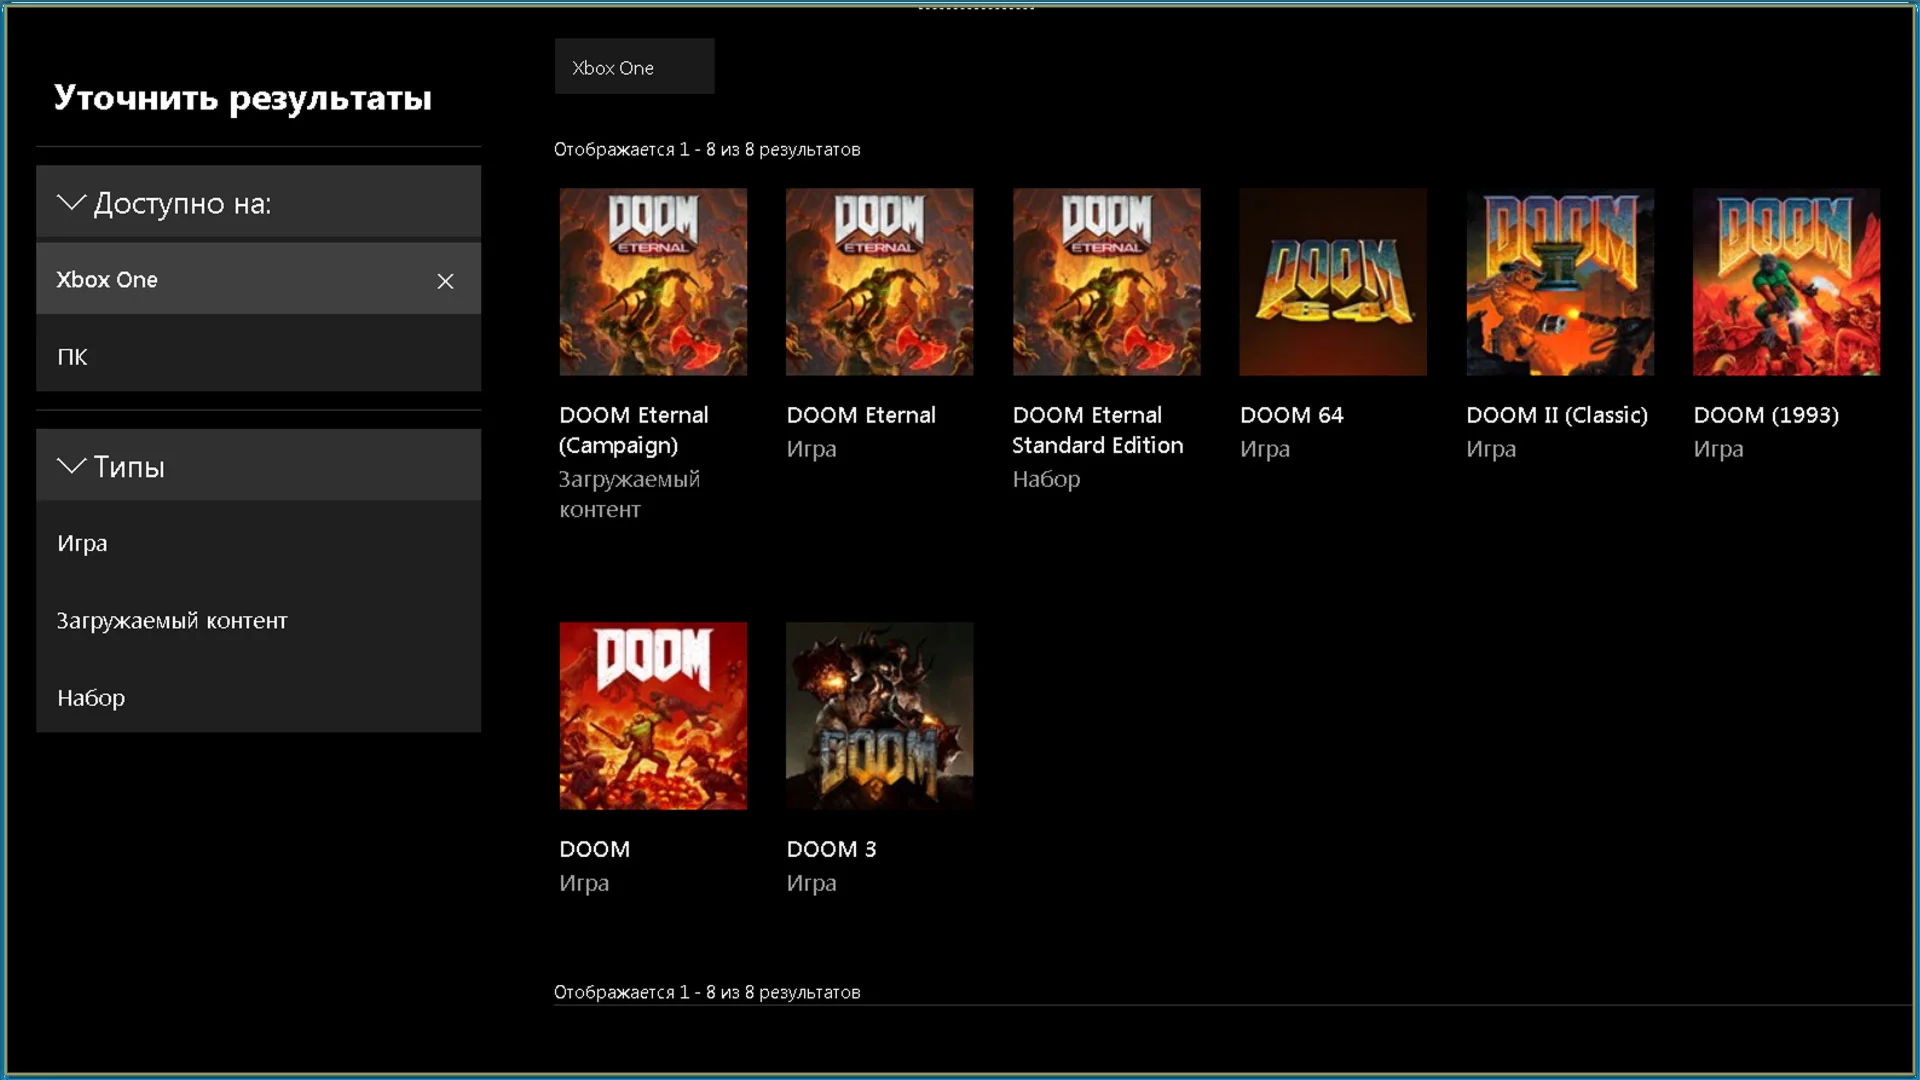Filter results by Набор type
Image resolution: width=1920 pixels, height=1080 pixels.
(91, 697)
